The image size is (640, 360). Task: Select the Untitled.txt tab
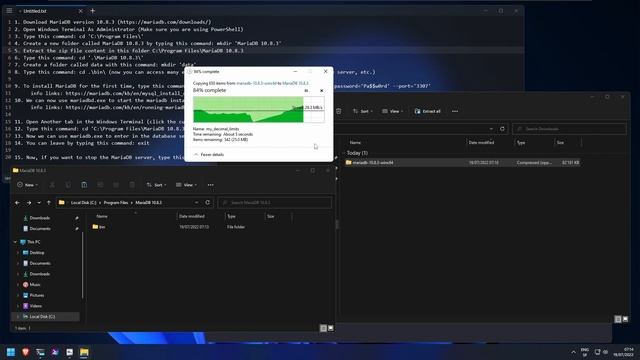(x=50, y=11)
